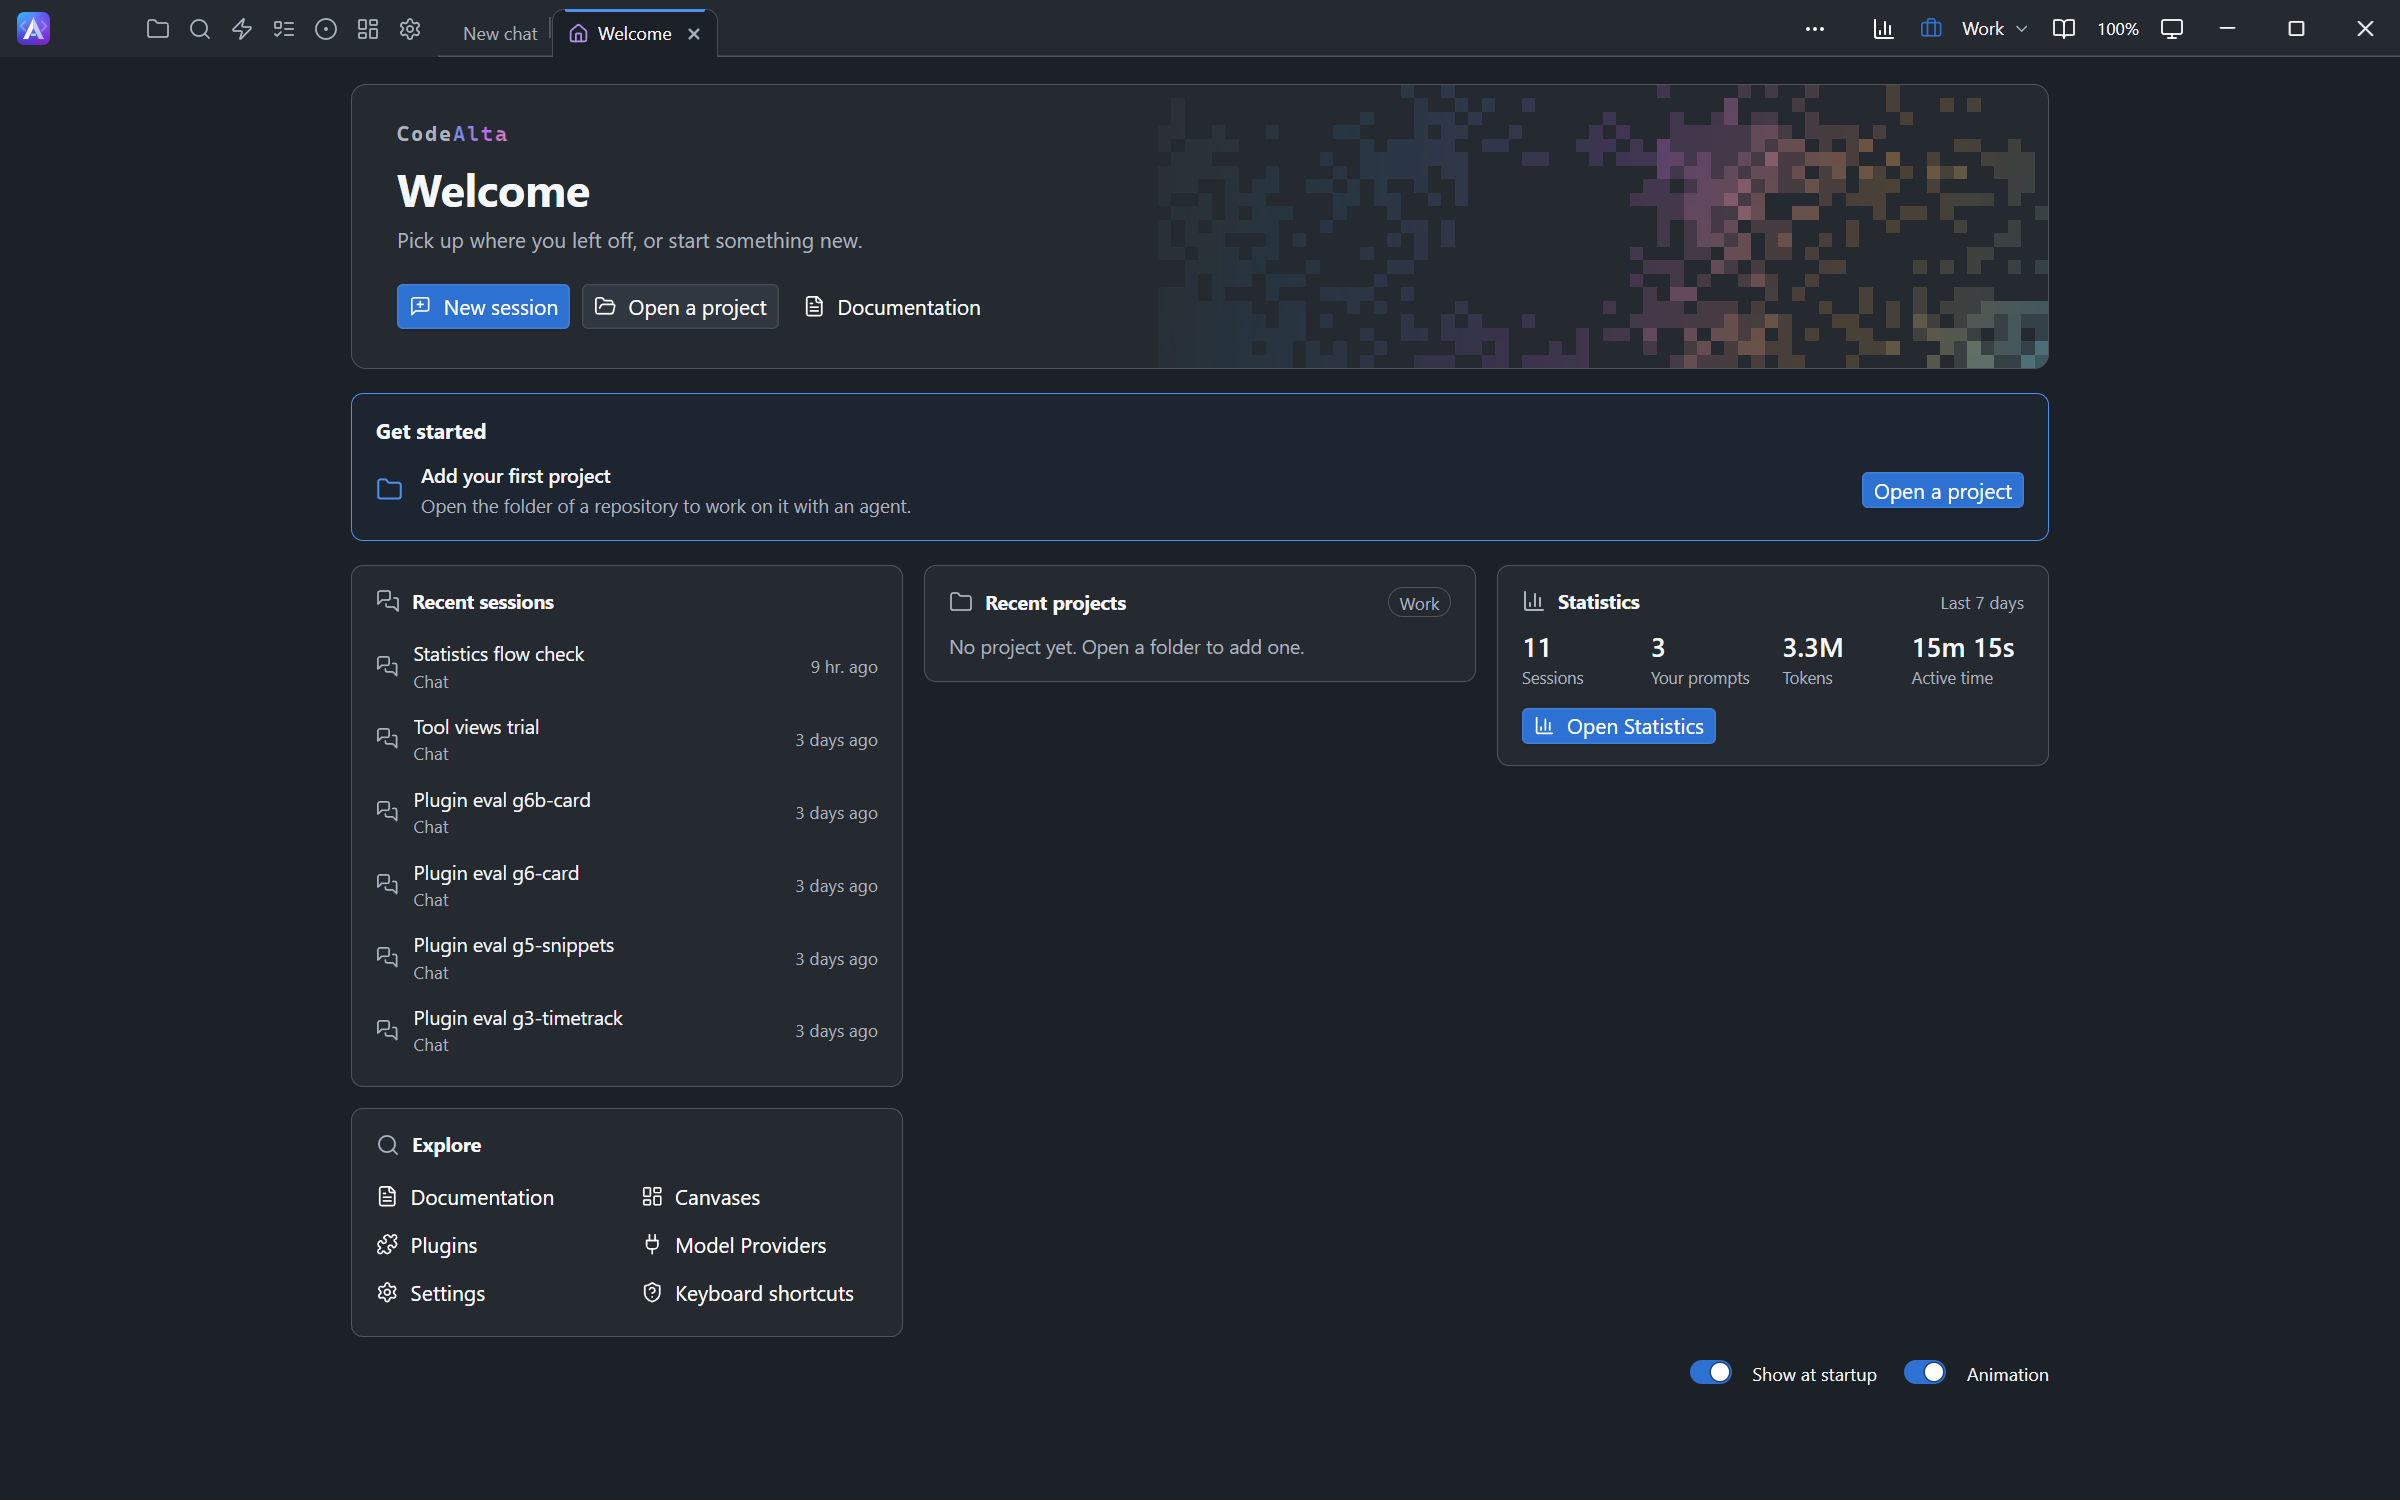Open Settings under Explore
Viewport: 2400px width, 1500px height.
click(432, 1293)
